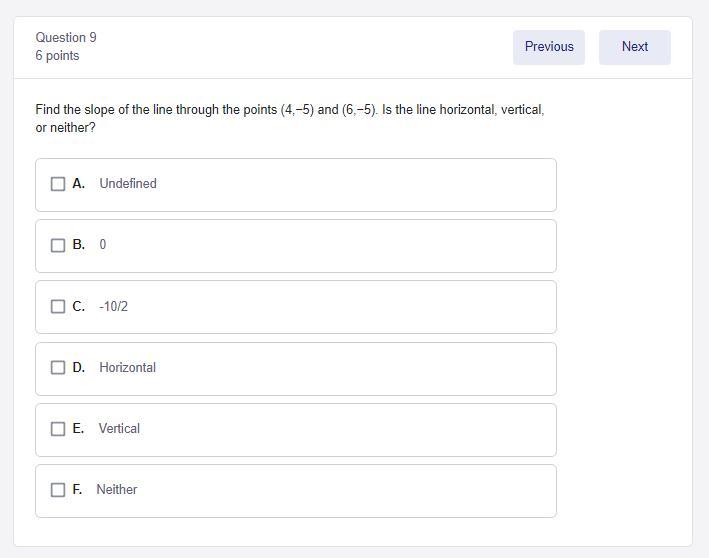
Task: Click the '0' answer text
Action: pos(103,245)
